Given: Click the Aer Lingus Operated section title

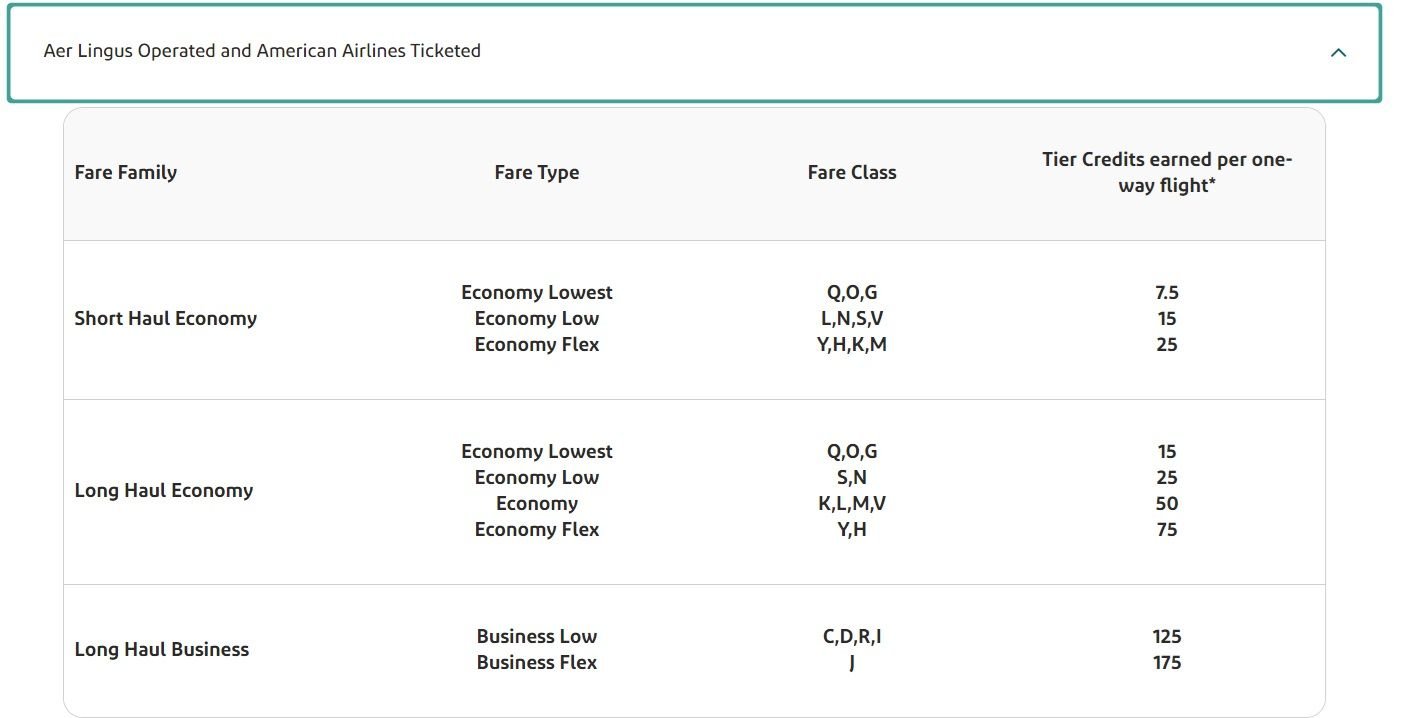Looking at the screenshot, I should tap(262, 51).
